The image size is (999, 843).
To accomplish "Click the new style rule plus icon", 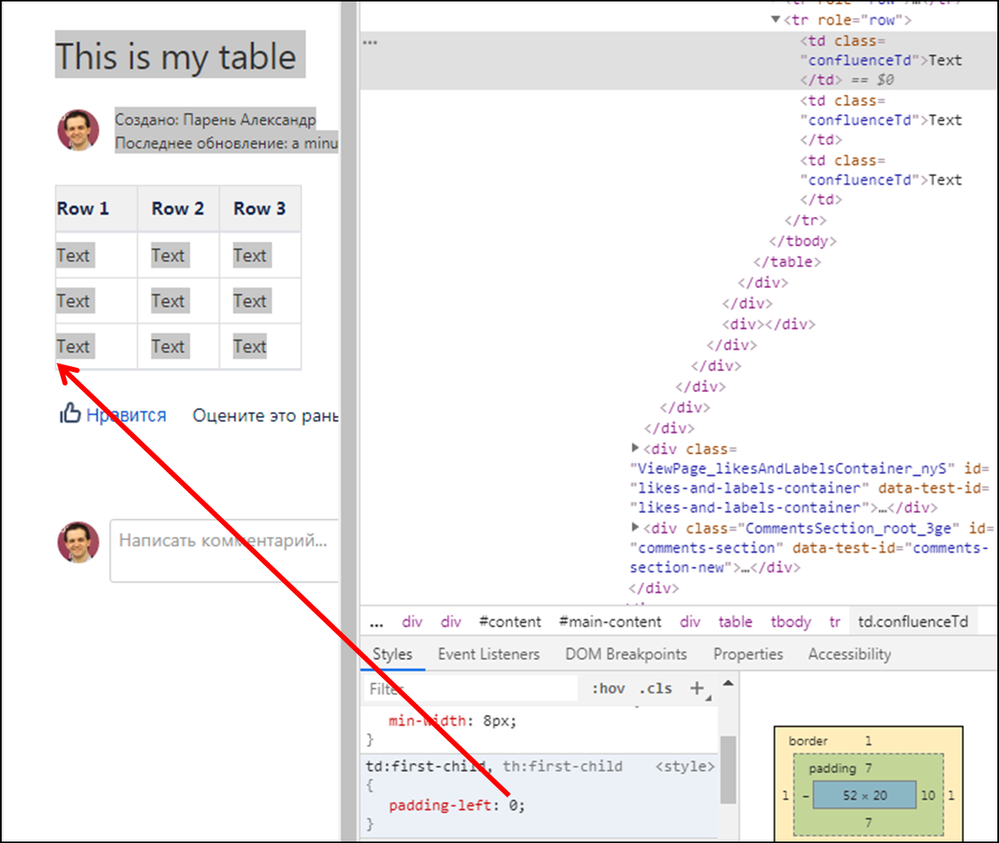I will coord(697,688).
